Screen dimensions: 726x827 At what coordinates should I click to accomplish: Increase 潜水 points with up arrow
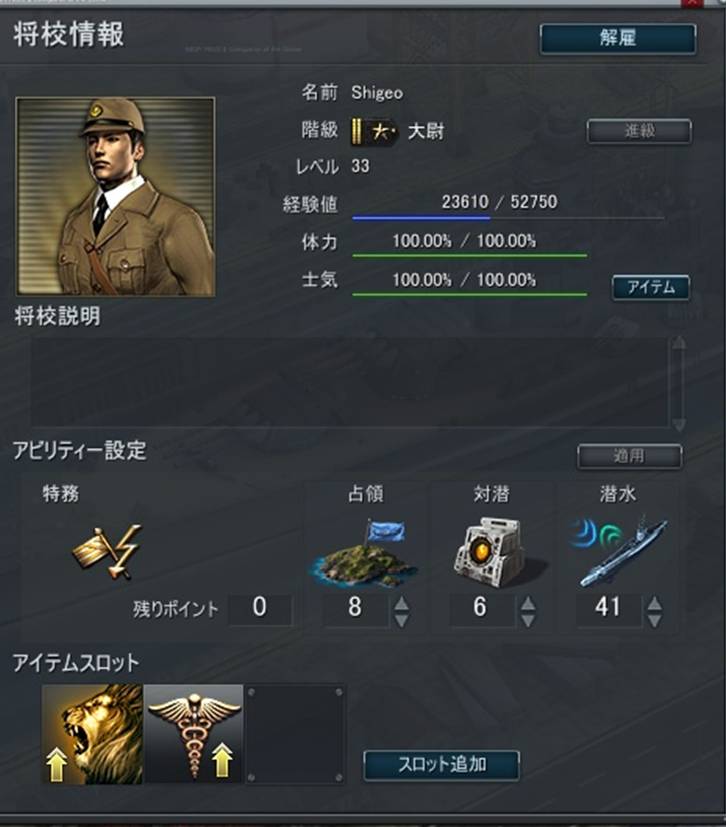point(654,603)
